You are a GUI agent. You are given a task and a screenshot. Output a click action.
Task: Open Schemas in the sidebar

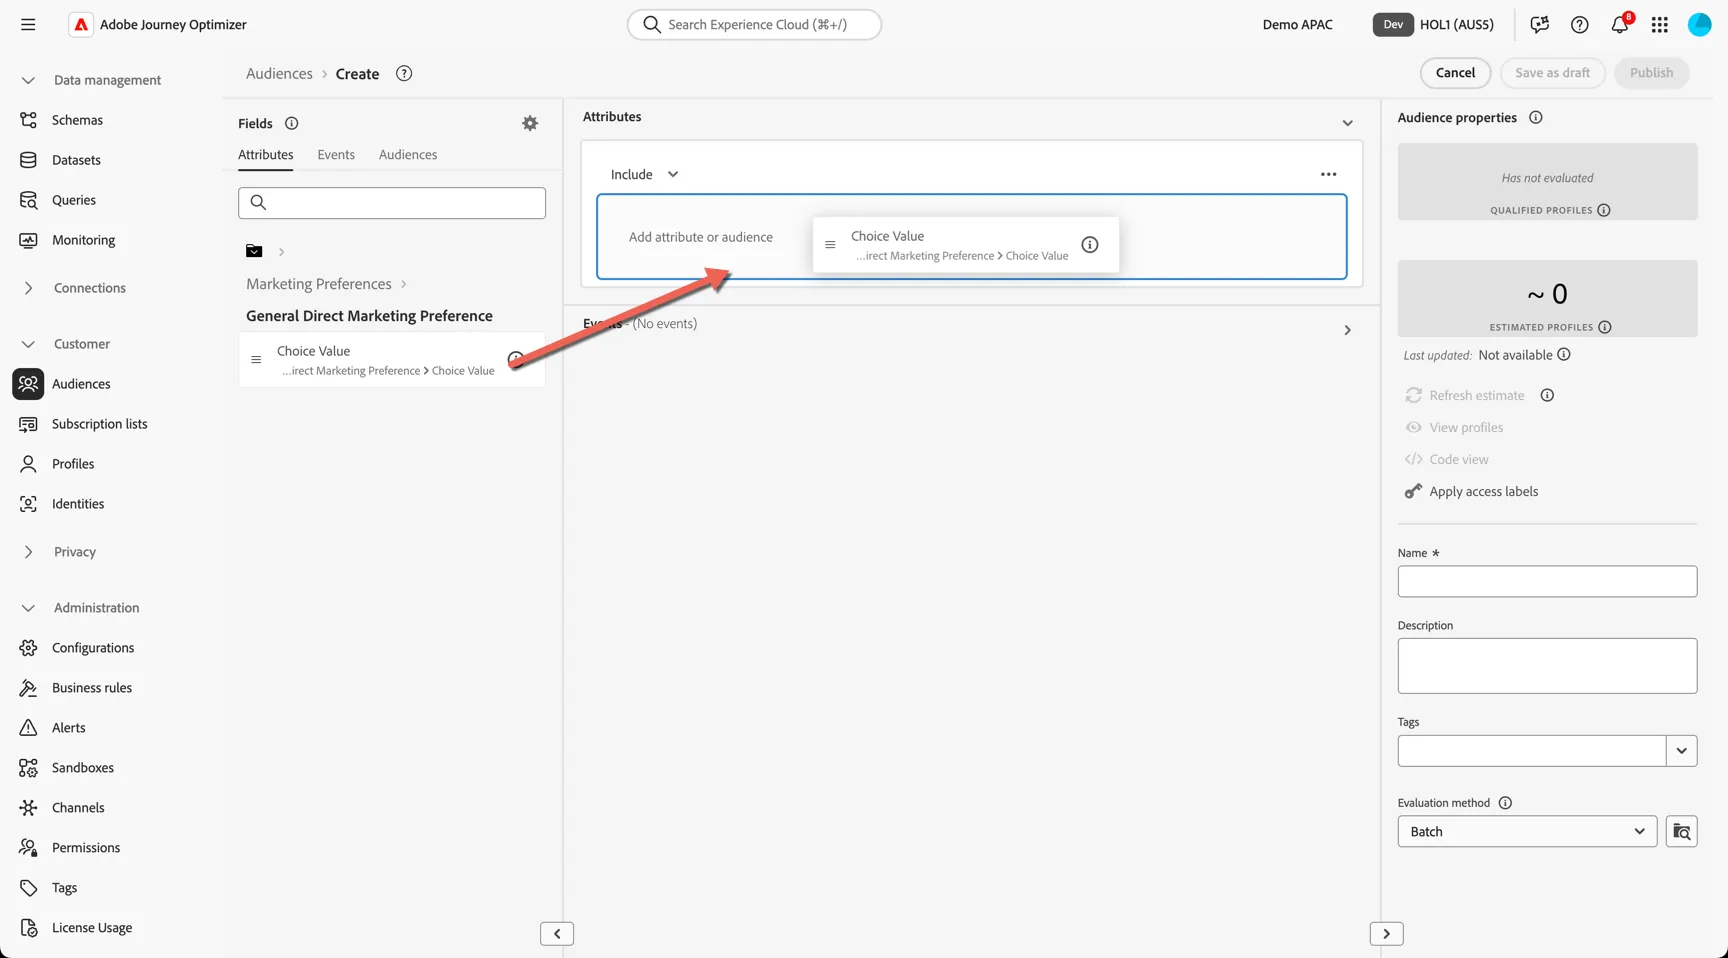(x=77, y=120)
